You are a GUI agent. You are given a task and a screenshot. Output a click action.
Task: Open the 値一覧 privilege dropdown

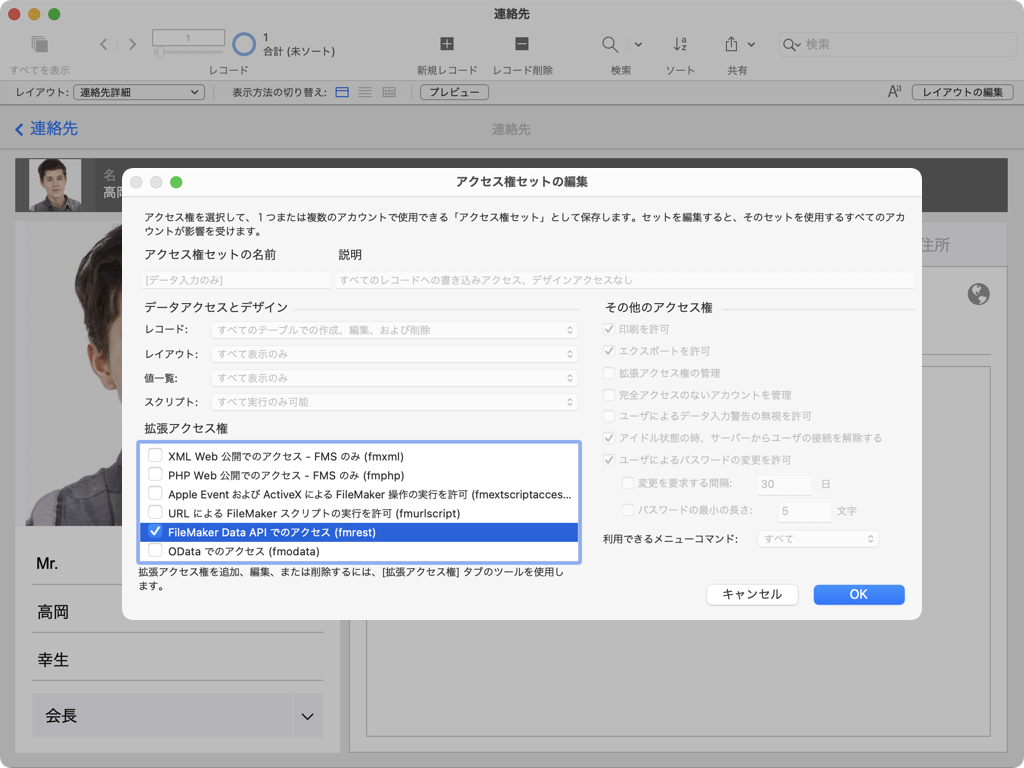pyautogui.click(x=394, y=378)
